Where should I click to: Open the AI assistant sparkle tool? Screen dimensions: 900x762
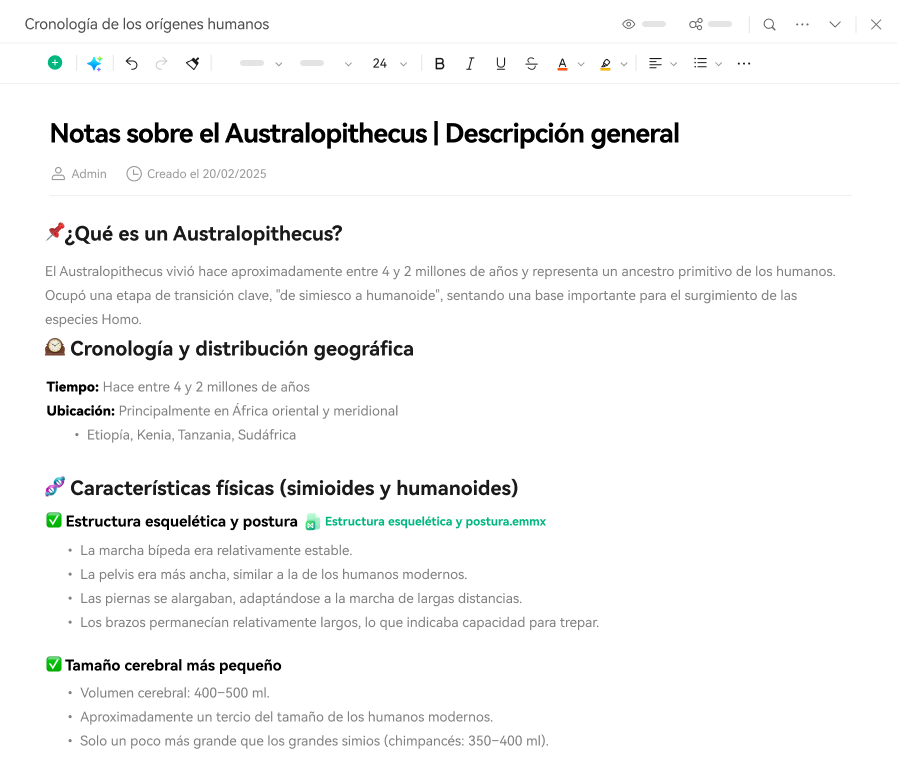[94, 63]
